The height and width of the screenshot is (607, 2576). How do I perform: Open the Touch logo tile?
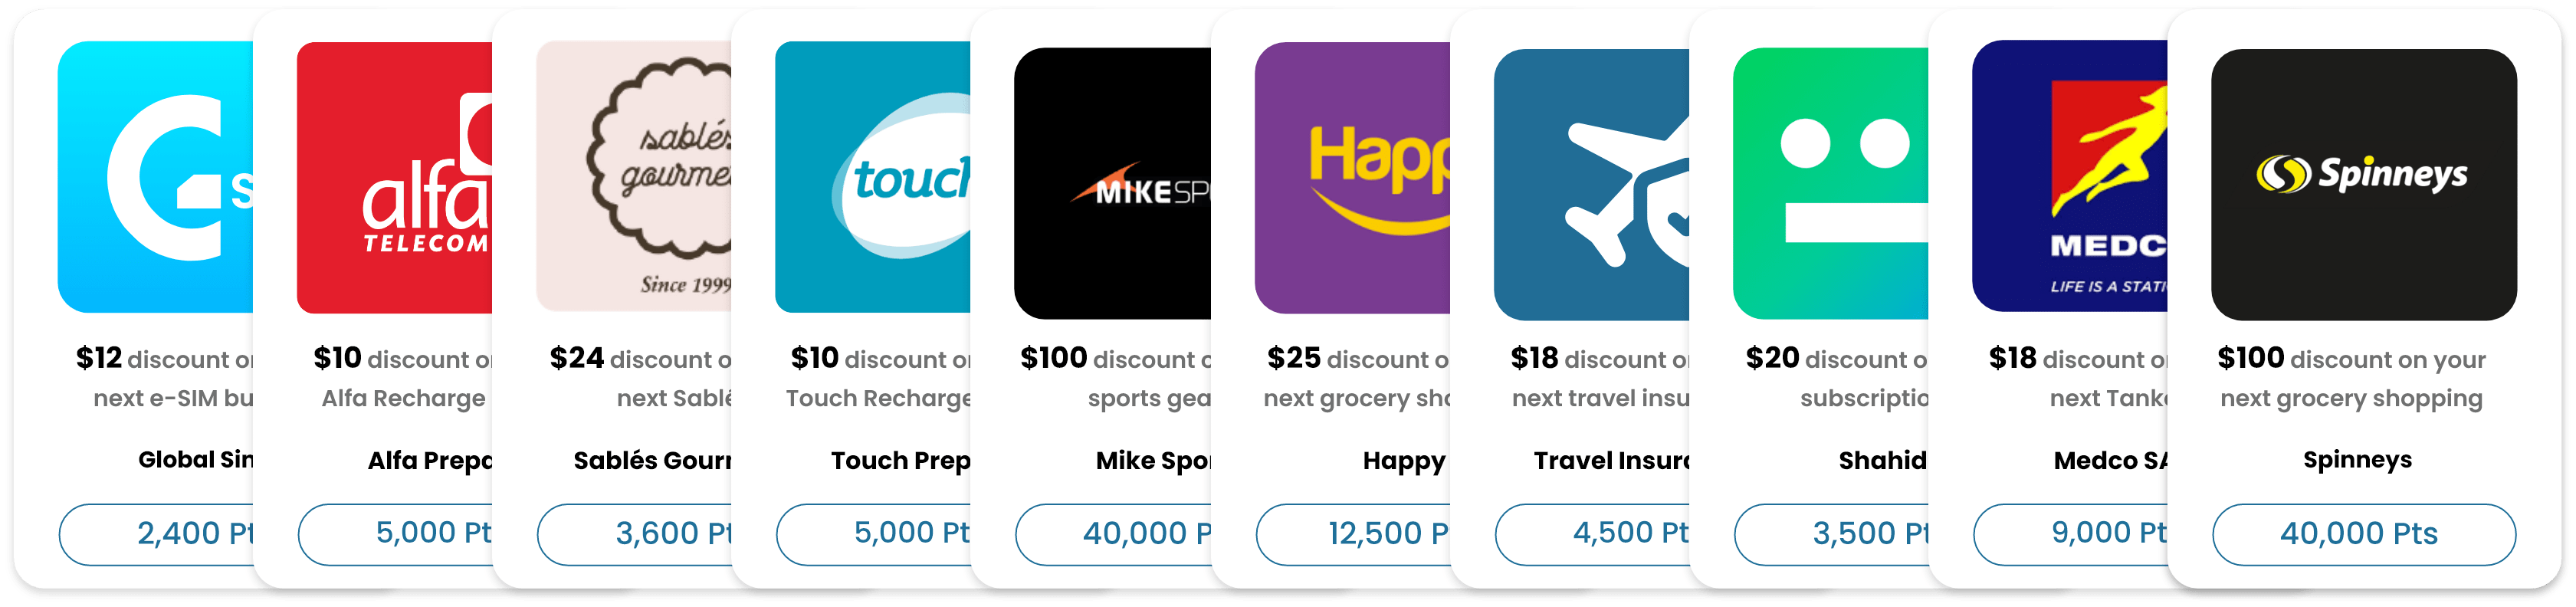pyautogui.click(x=873, y=177)
